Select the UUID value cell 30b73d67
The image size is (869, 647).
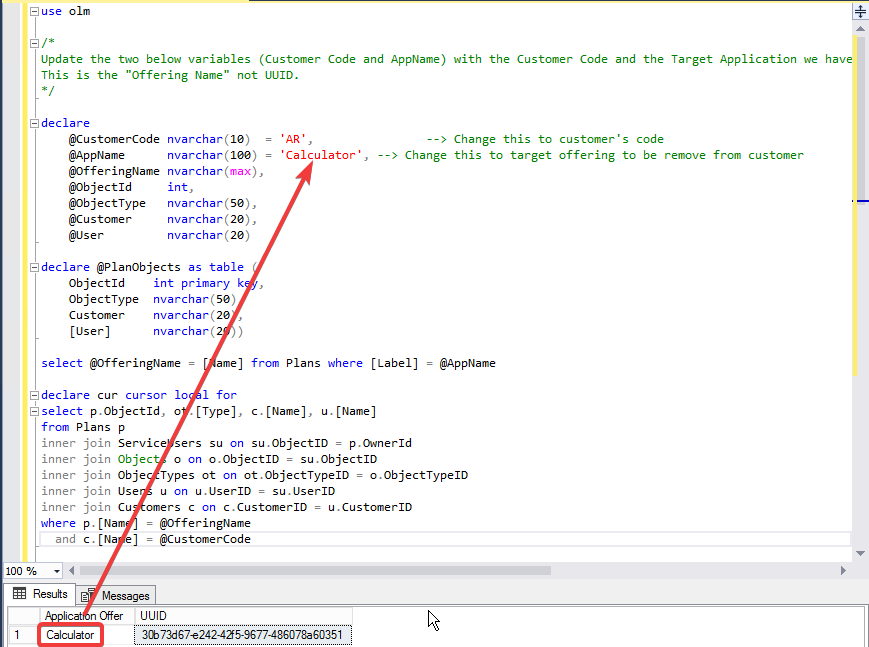point(242,635)
